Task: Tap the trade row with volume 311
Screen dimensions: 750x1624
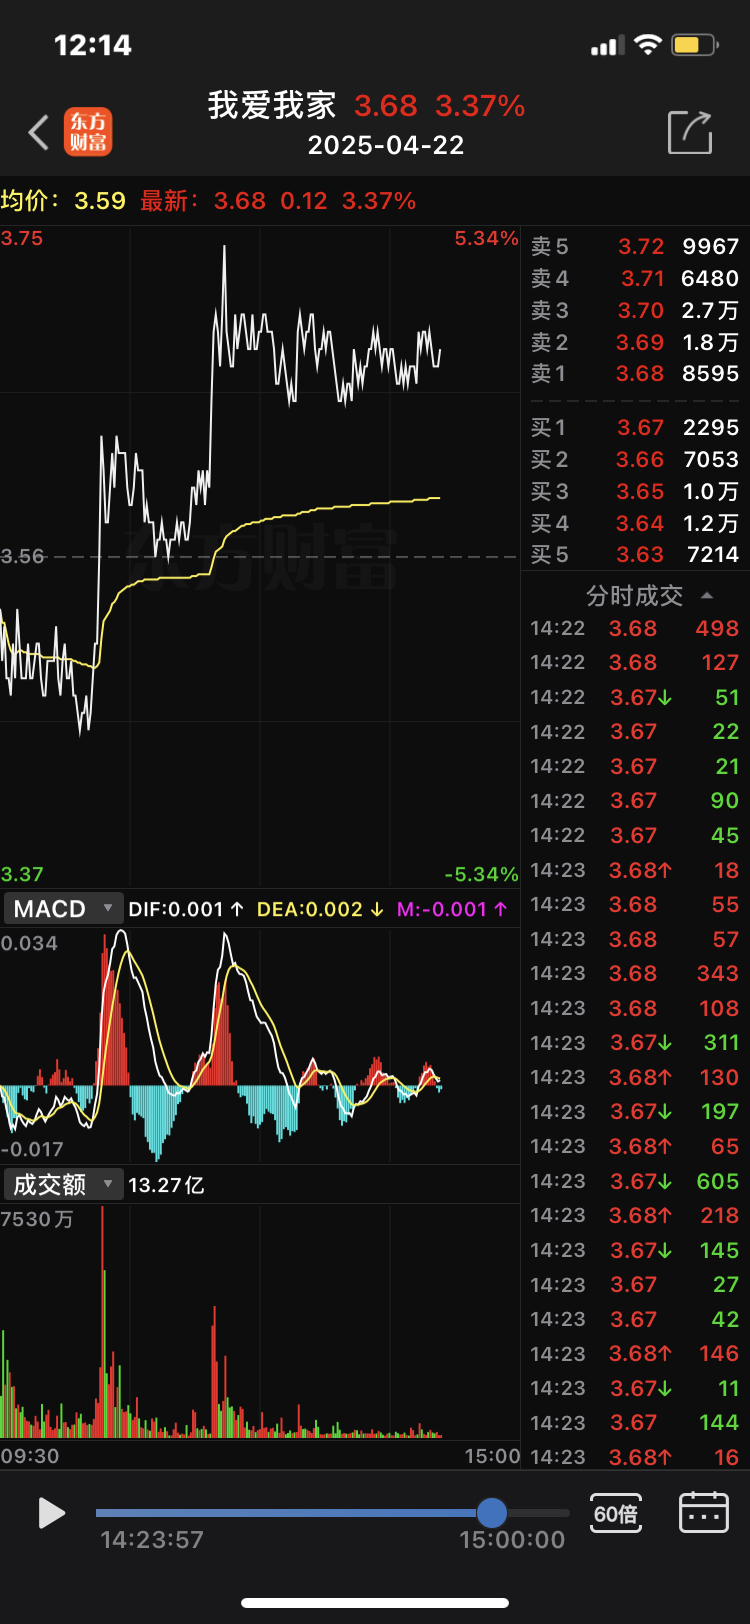Action: coord(635,1042)
